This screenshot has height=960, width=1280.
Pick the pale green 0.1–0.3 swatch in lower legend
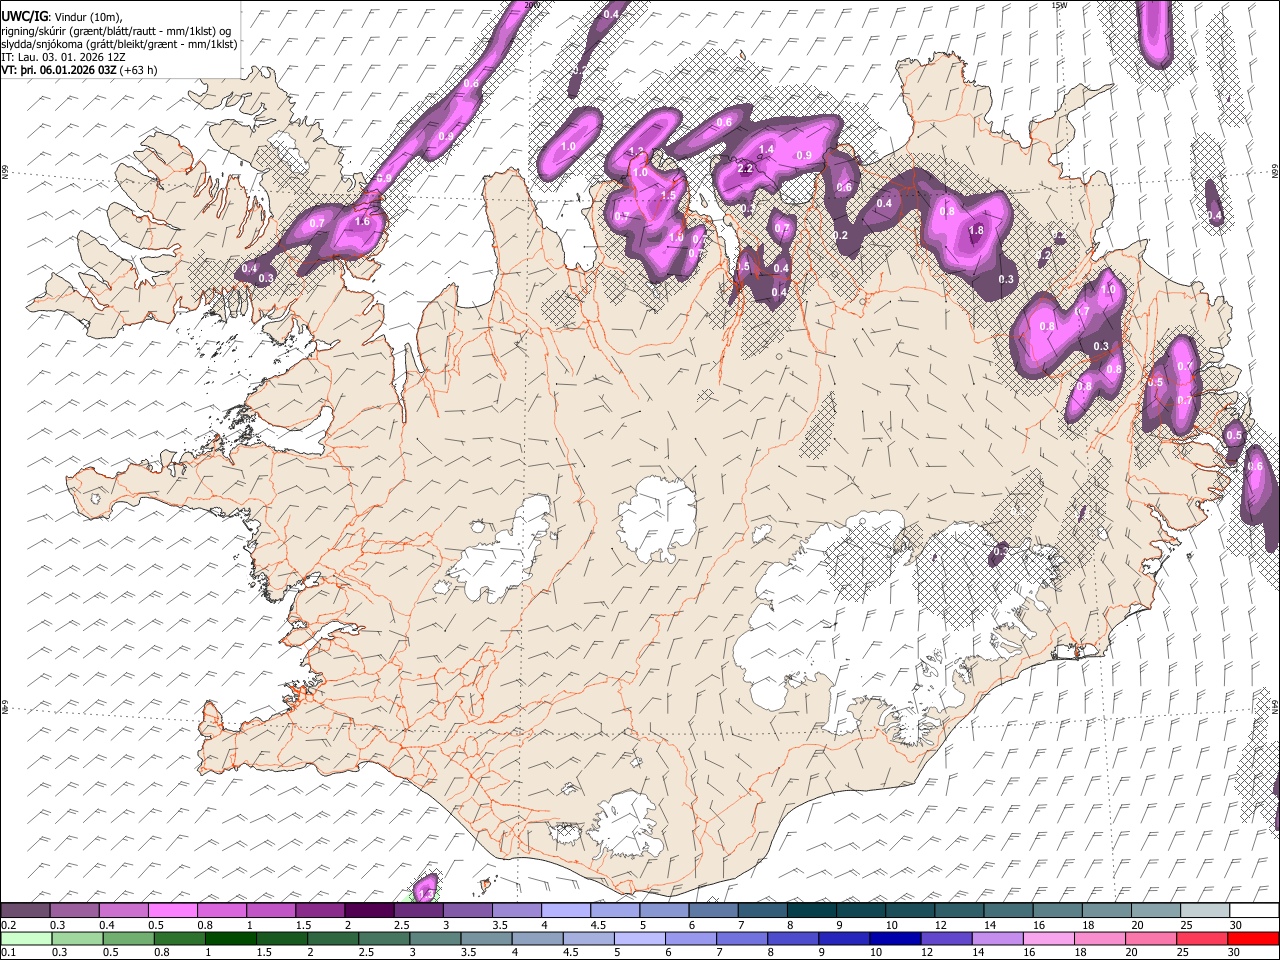[26, 938]
